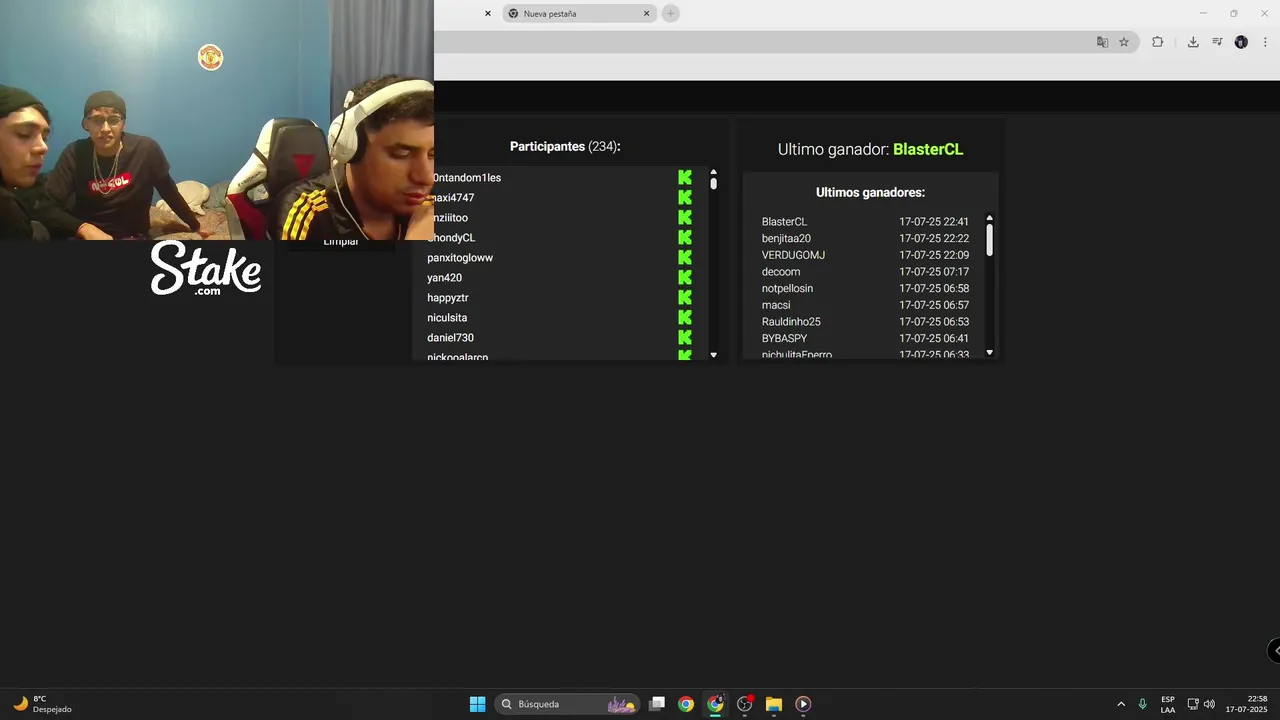The image size is (1280, 720).
Task: Open the active Chrome window in the taskbar
Action: point(715,704)
